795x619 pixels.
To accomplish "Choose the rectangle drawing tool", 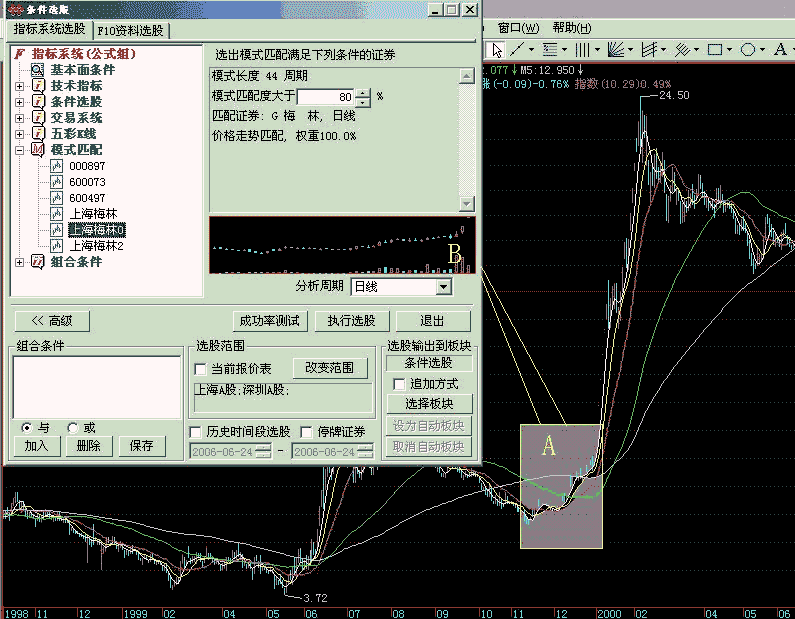I will (715, 49).
